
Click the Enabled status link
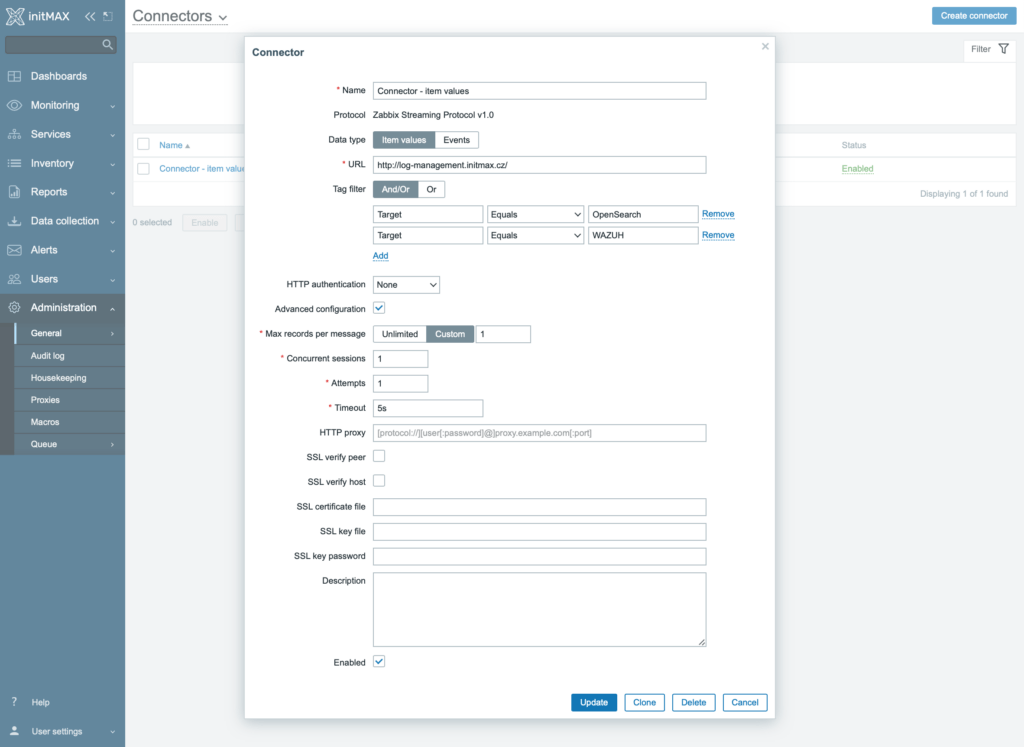[857, 168]
